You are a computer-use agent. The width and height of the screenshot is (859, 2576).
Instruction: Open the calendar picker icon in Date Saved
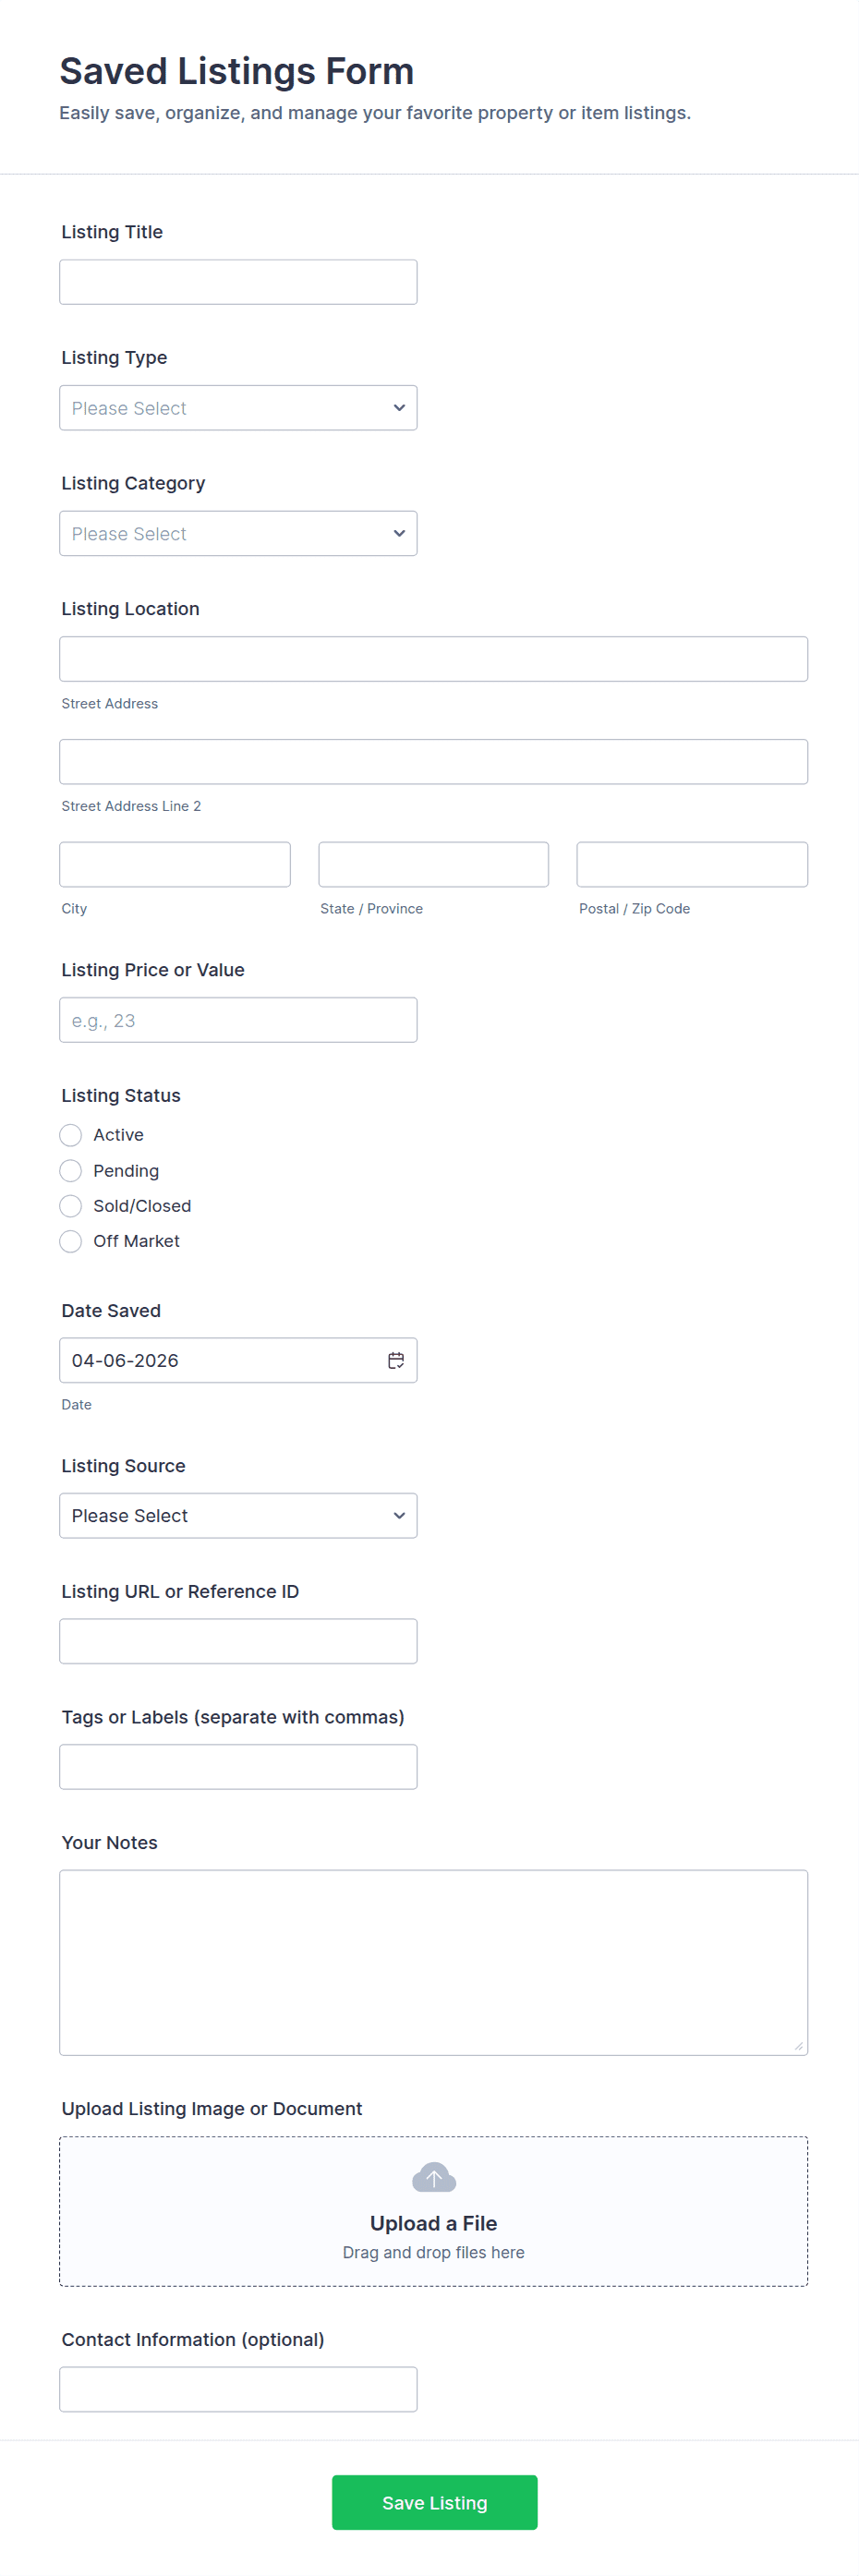[396, 1360]
